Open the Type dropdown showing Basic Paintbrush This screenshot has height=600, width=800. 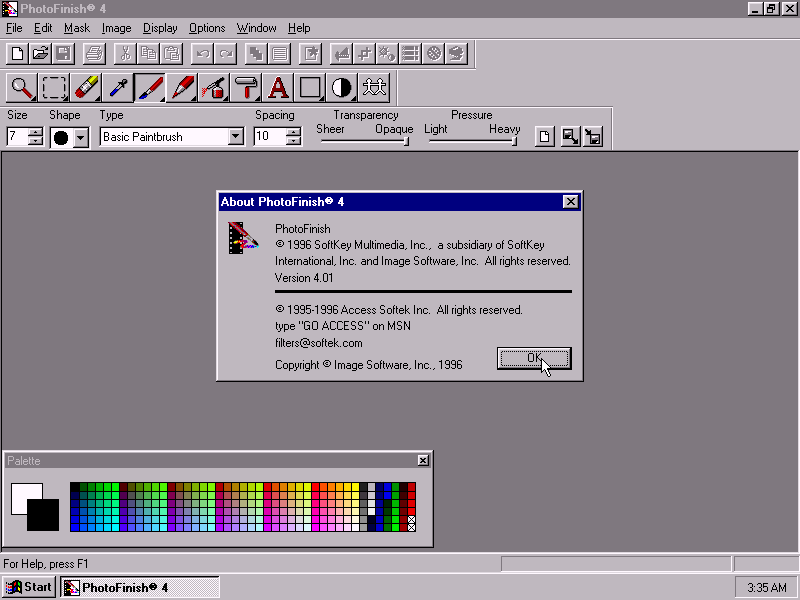235,137
